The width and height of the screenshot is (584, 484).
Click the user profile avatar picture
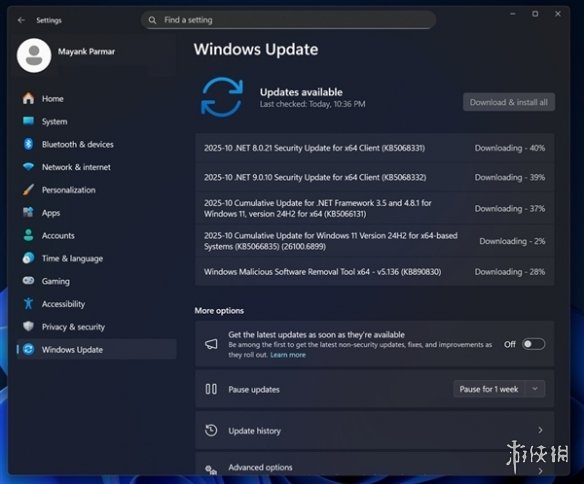pos(34,55)
